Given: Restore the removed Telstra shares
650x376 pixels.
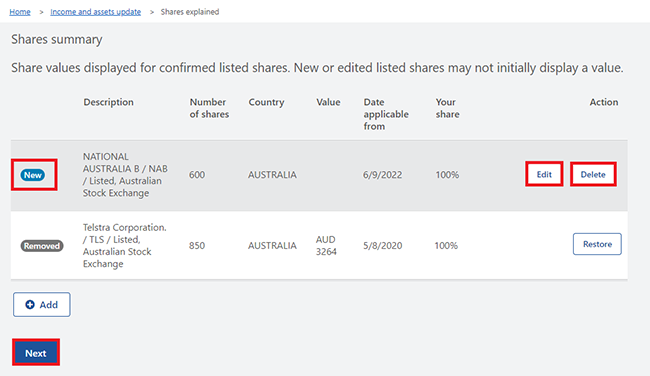Looking at the screenshot, I should point(597,244).
